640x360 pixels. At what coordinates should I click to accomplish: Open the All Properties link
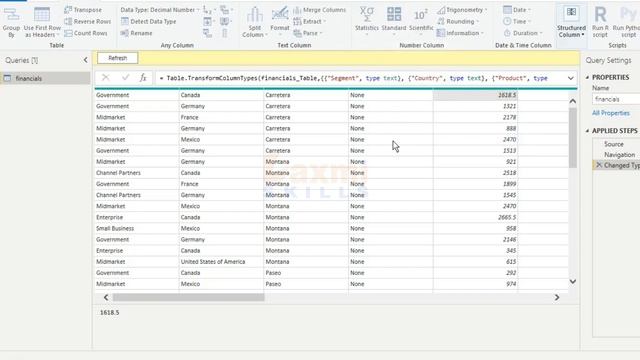(611, 113)
